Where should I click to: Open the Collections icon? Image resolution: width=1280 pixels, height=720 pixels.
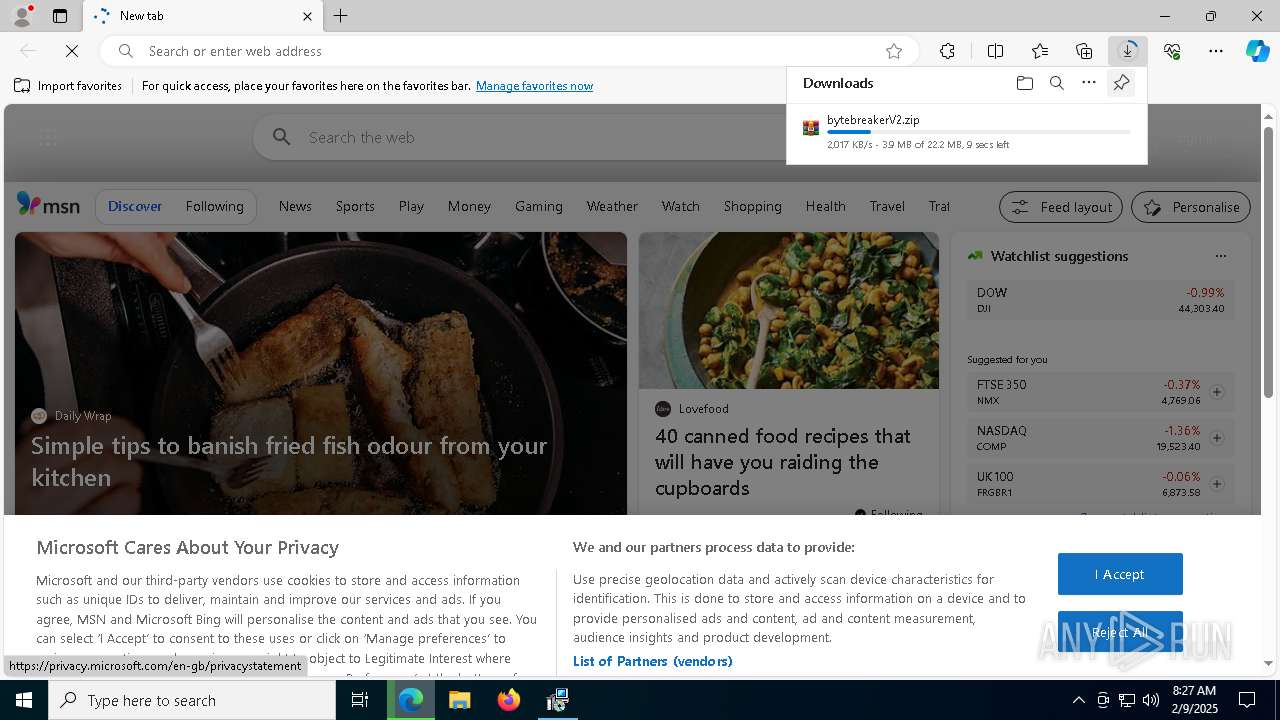pos(1084,51)
